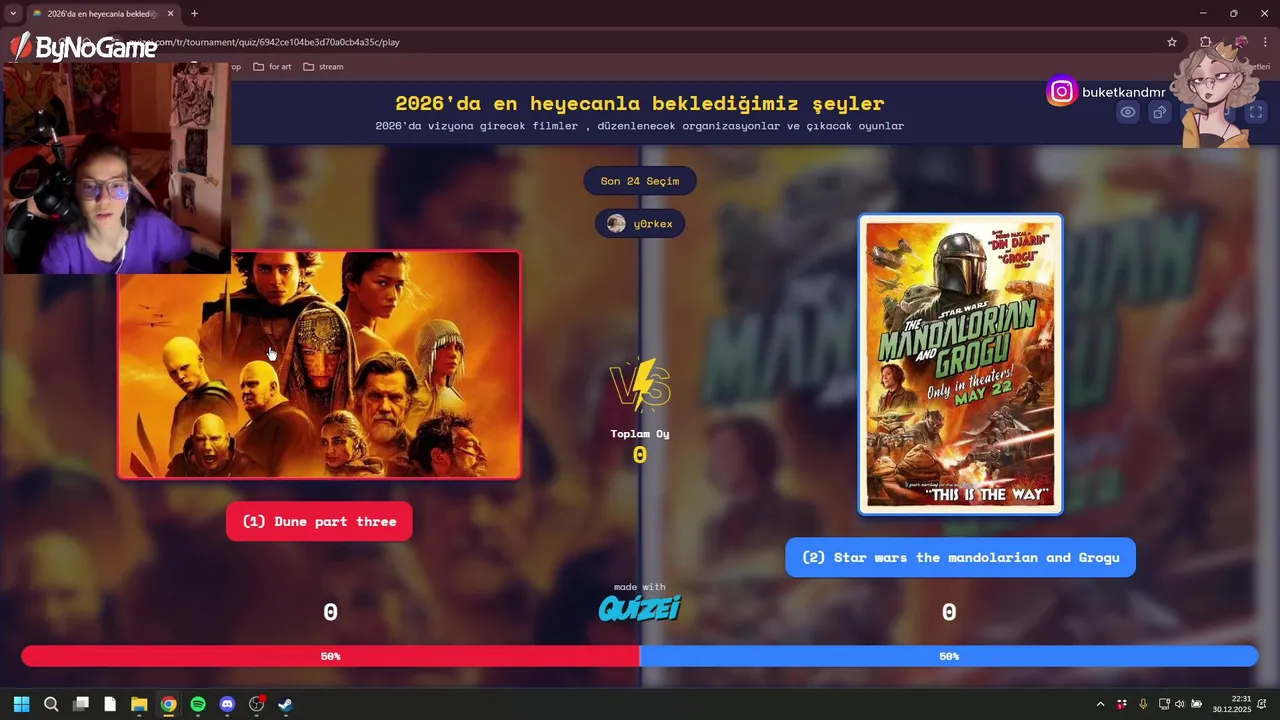Open Discord from the taskbar
This screenshot has height=720, width=1280.
point(227,704)
